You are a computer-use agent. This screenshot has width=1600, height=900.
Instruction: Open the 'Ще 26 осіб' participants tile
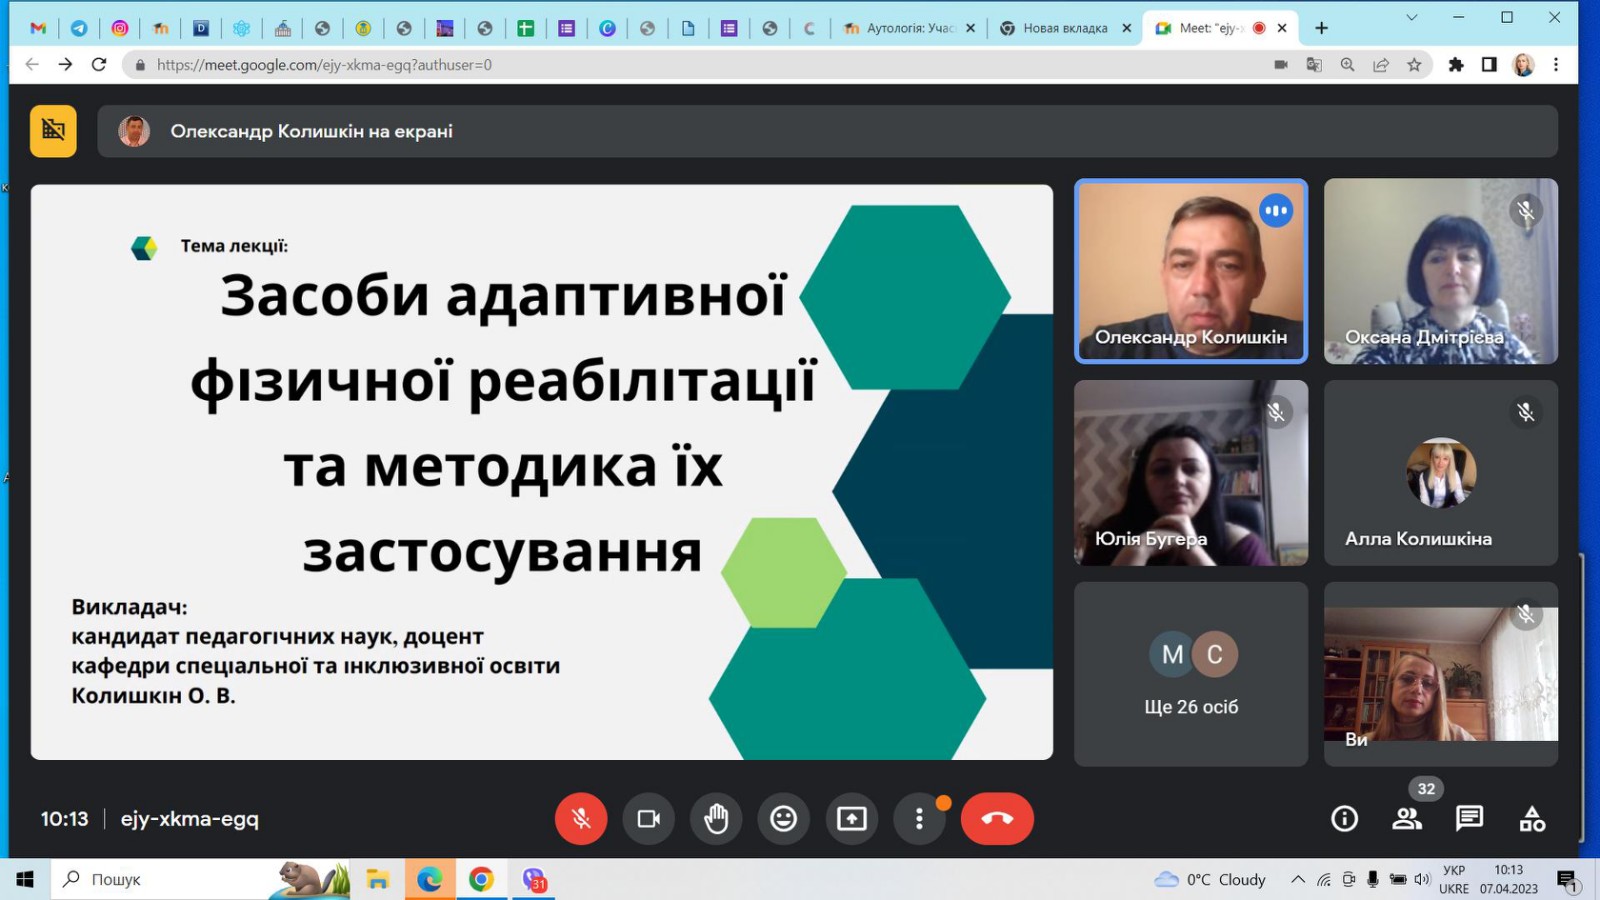pyautogui.click(x=1190, y=674)
